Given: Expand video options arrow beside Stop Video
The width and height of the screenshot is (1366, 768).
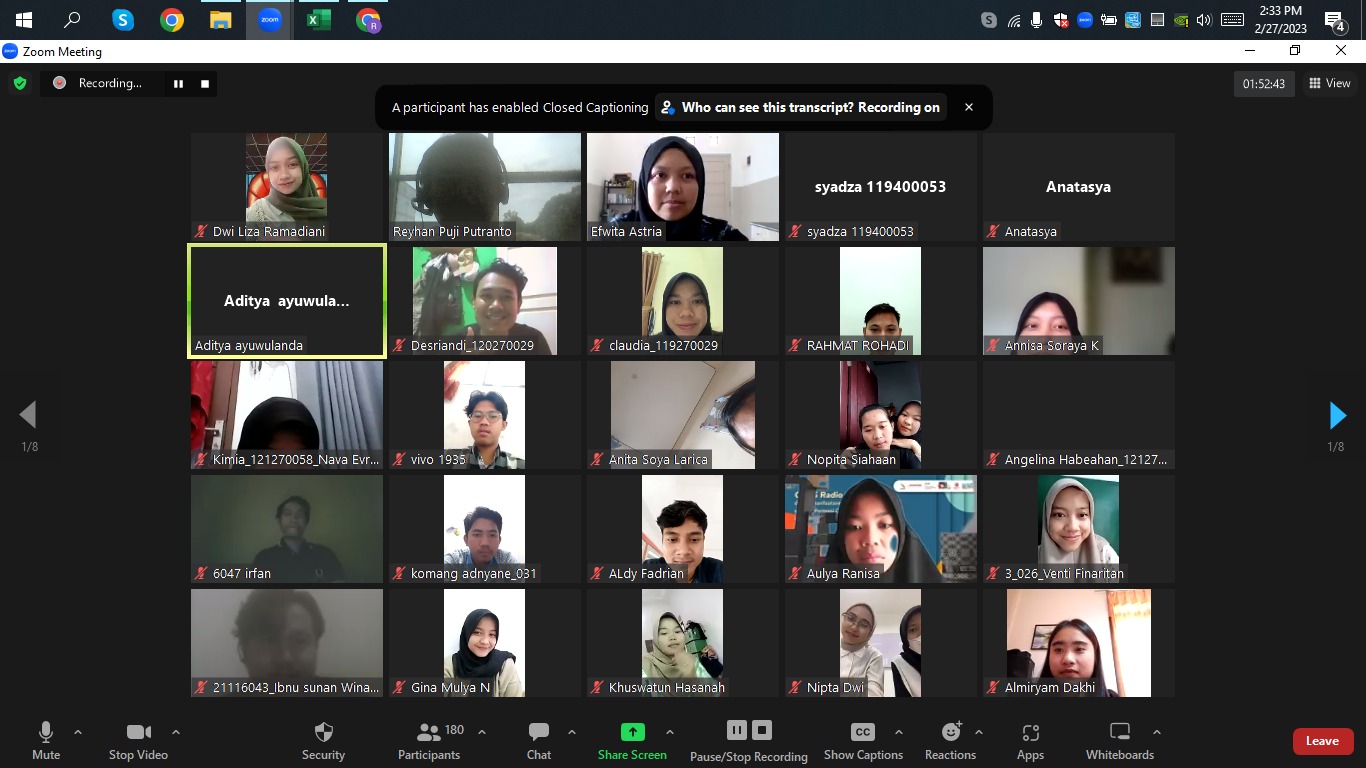Looking at the screenshot, I should pos(176,732).
